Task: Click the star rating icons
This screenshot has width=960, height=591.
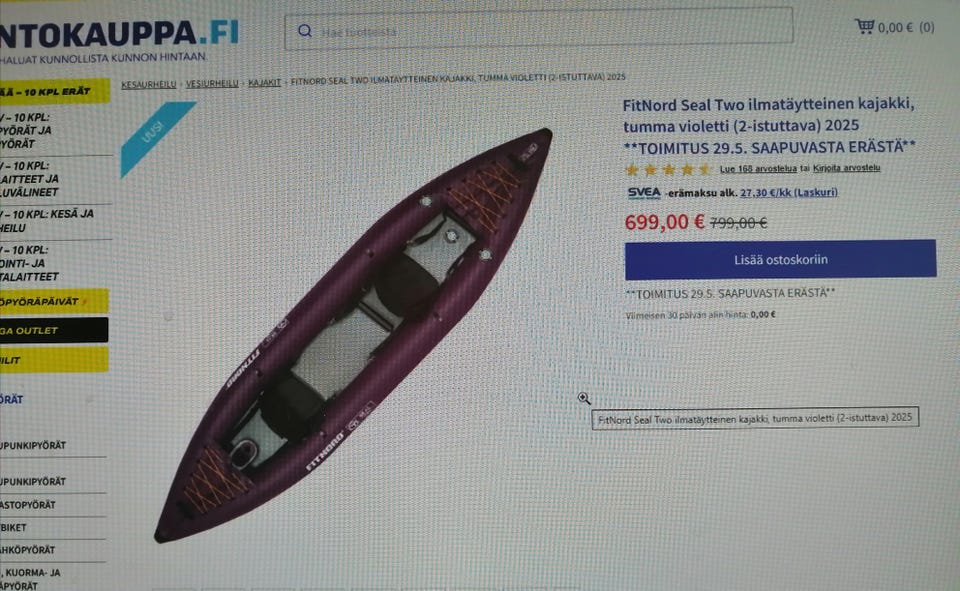Action: point(668,170)
